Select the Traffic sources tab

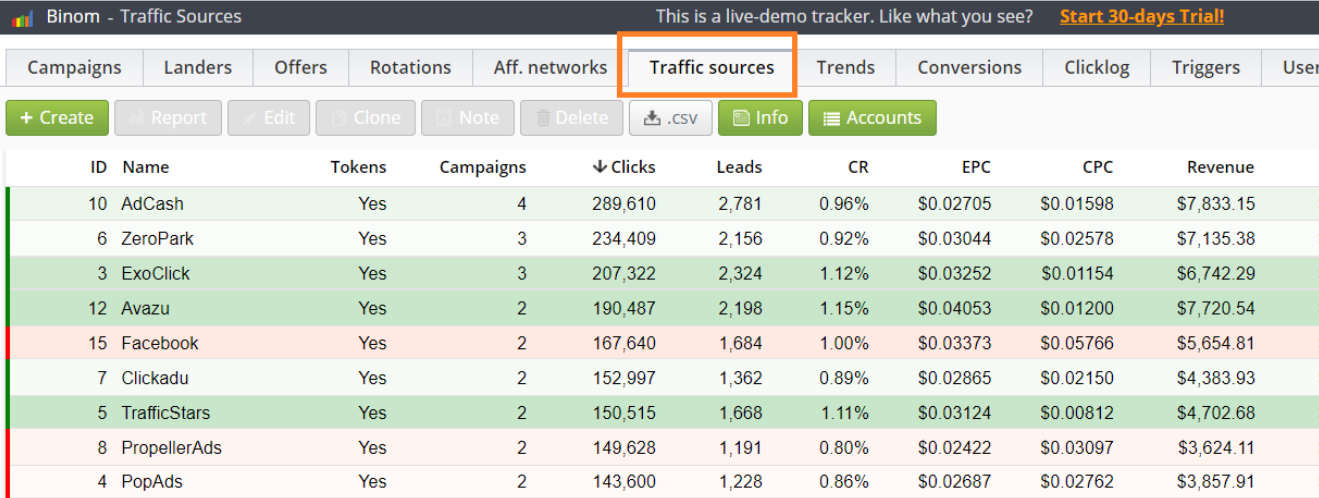pos(711,67)
